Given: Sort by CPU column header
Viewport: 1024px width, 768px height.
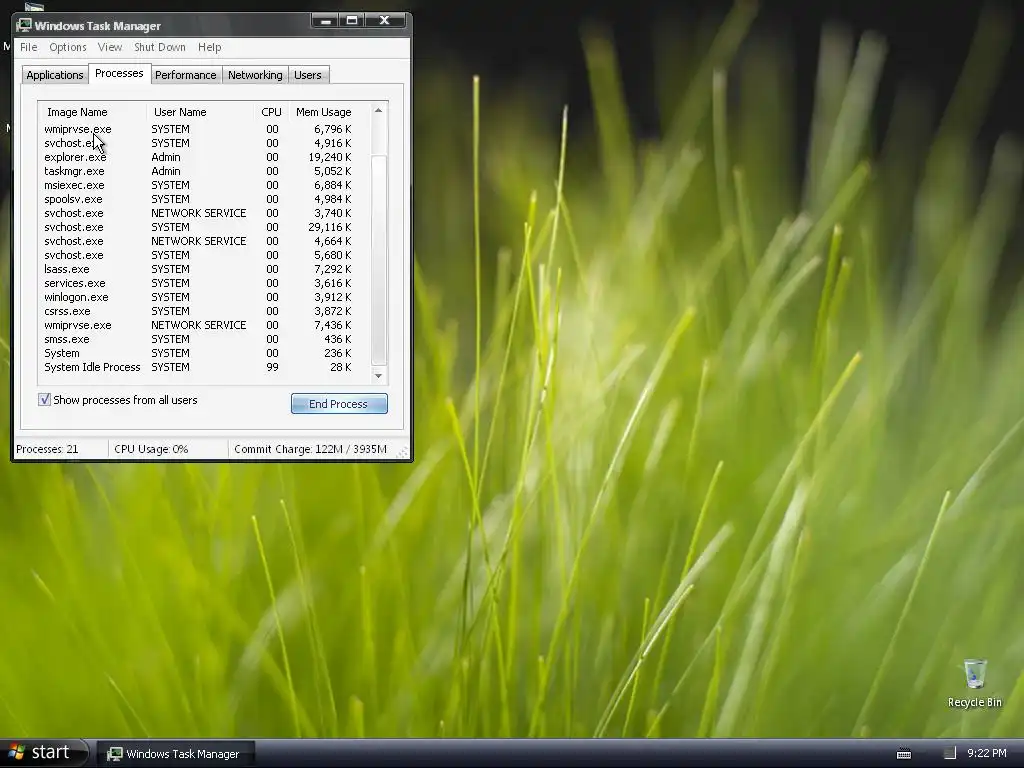Looking at the screenshot, I should tap(271, 112).
